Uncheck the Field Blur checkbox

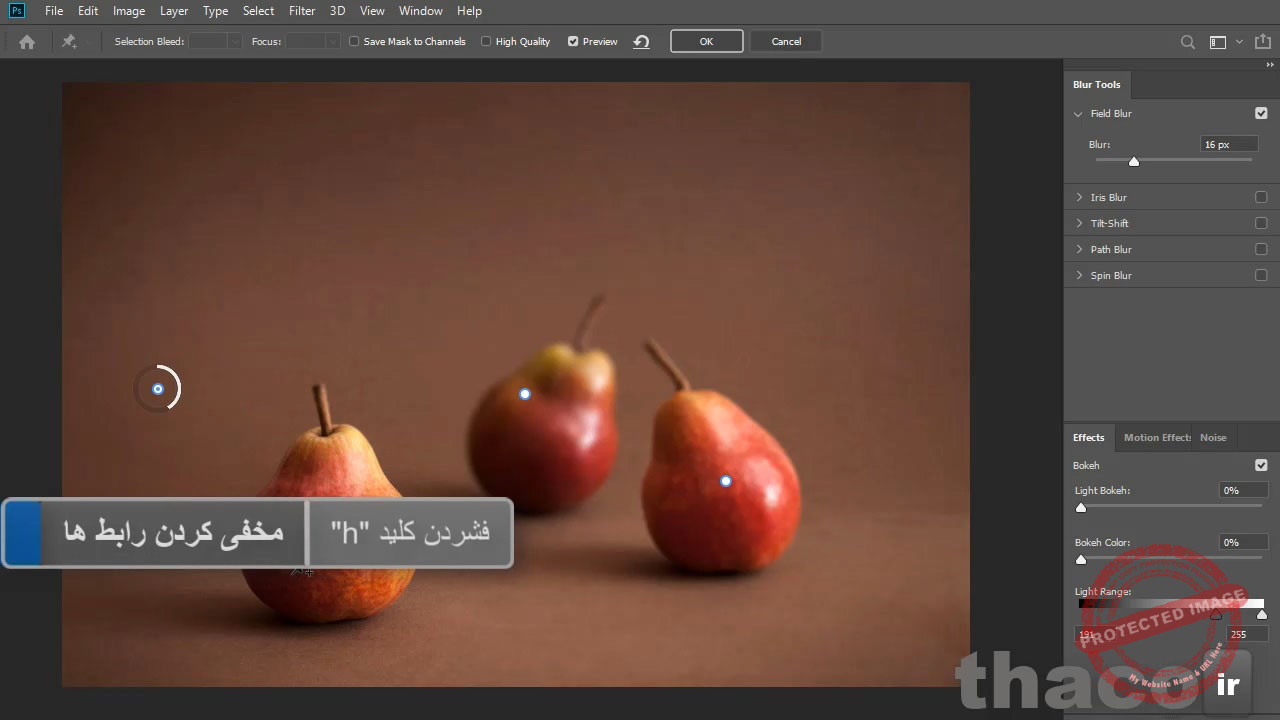coord(1261,114)
